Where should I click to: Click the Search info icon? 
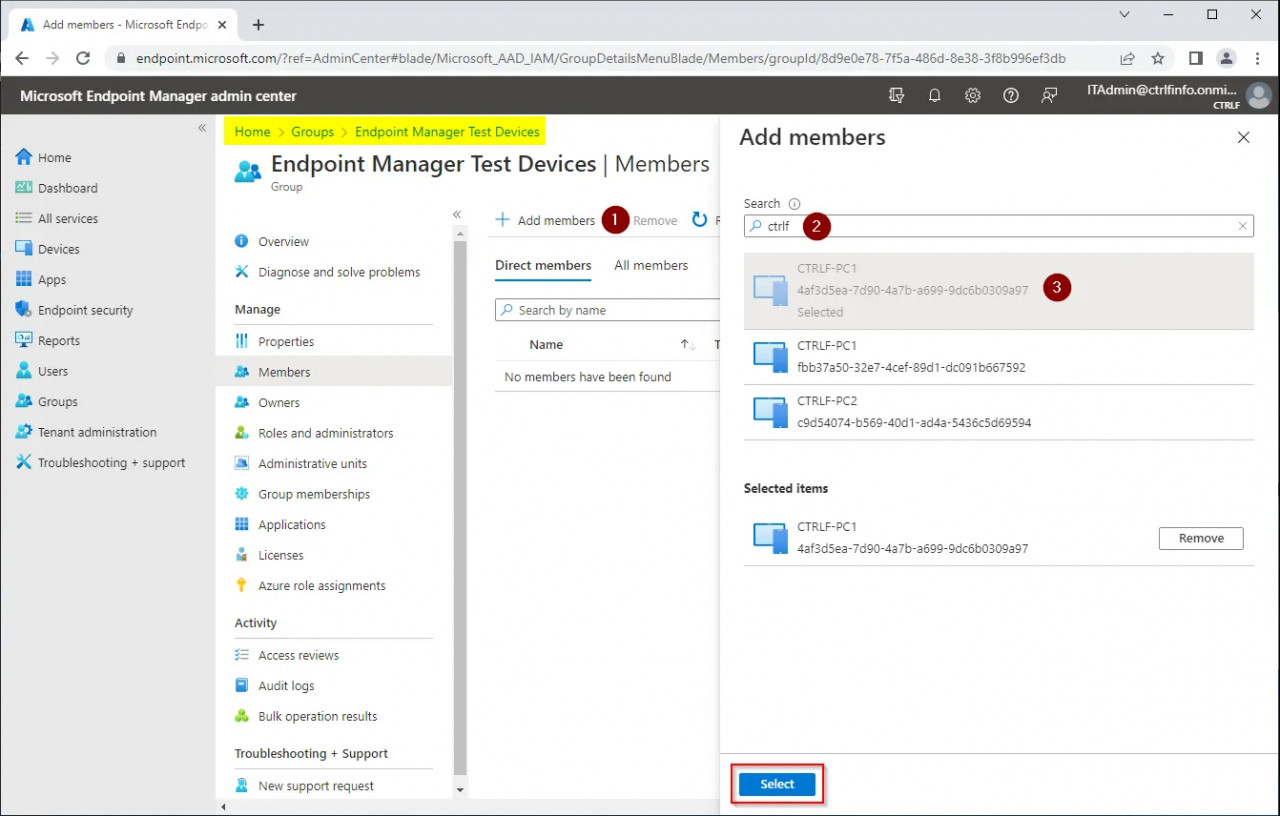pyautogui.click(x=795, y=204)
